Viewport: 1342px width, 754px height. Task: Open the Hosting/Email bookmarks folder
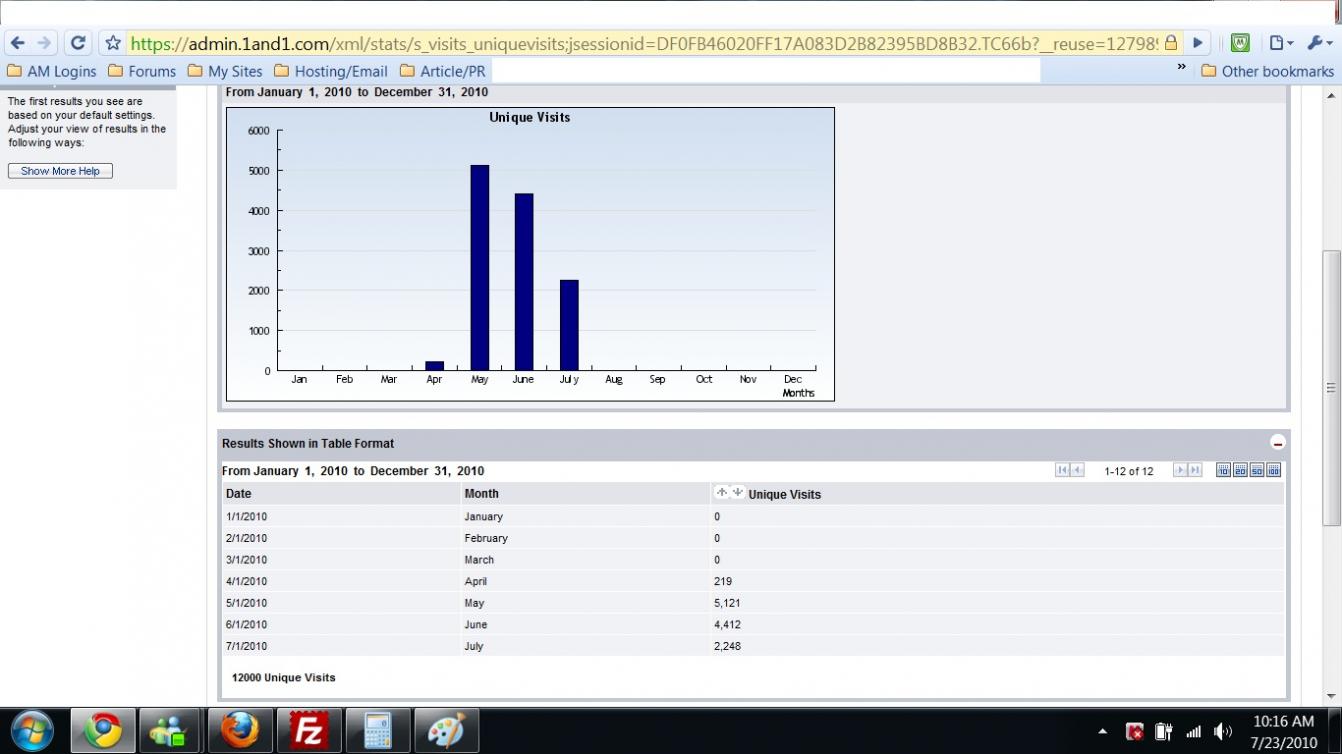330,71
